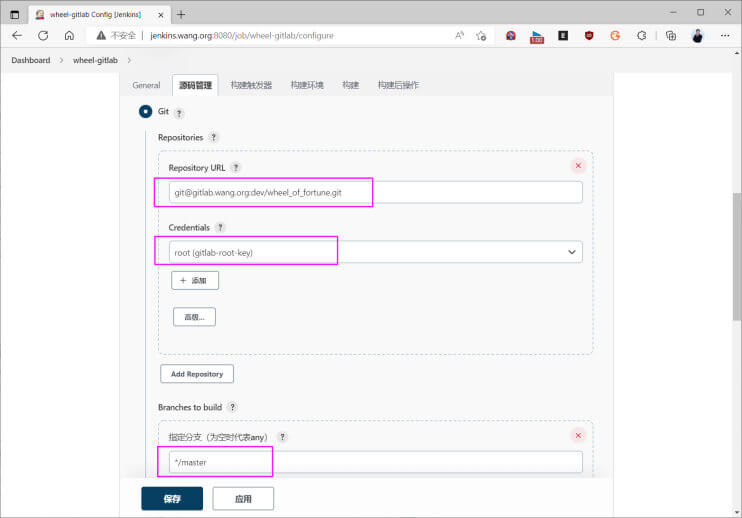Click the red shield extension icon

coord(589,35)
